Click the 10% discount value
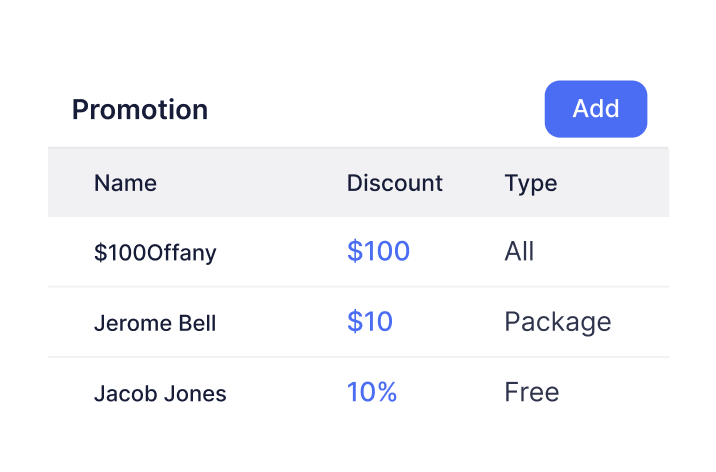This screenshot has height=472, width=716. coord(372,392)
